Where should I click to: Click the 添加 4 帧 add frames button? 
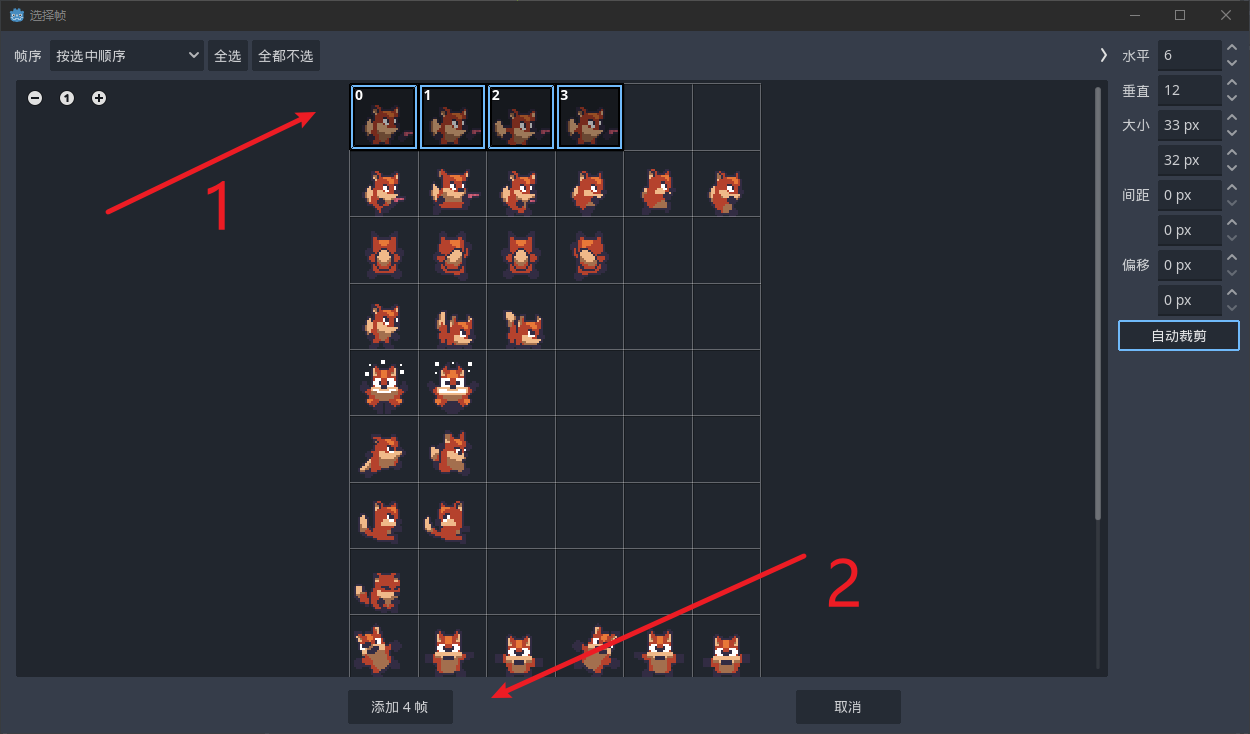(400, 707)
